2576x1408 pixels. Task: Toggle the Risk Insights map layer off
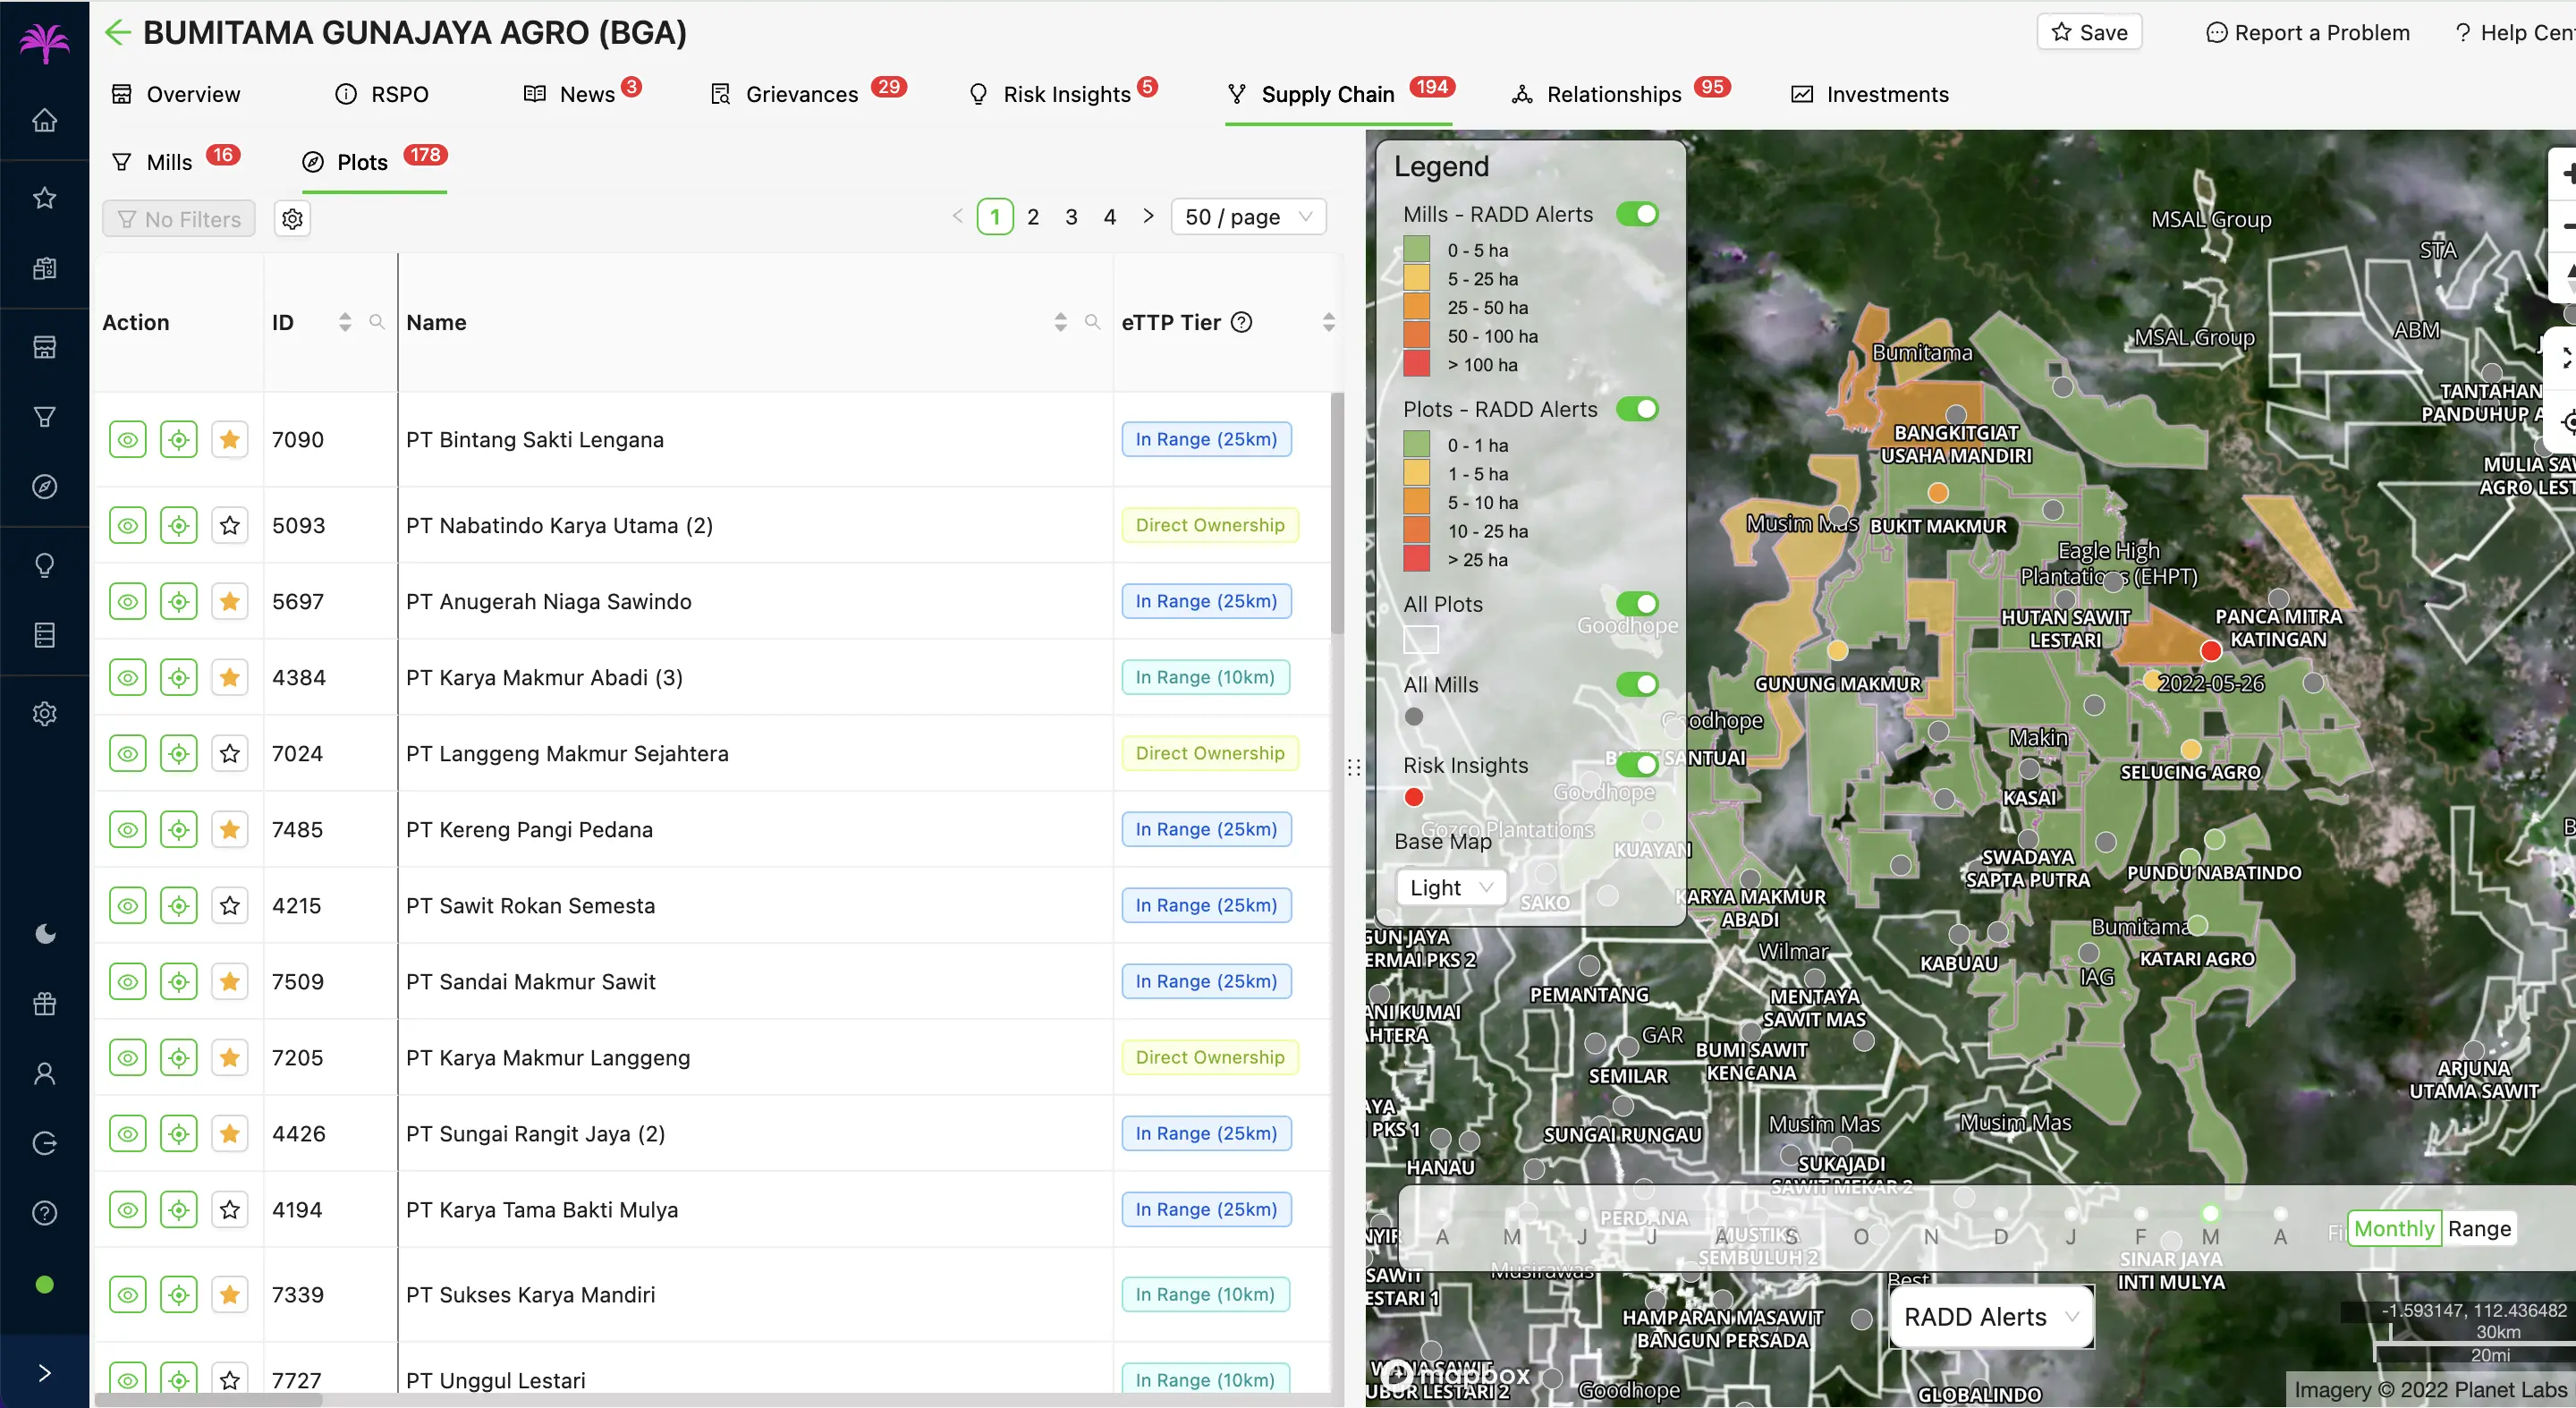pos(1637,765)
